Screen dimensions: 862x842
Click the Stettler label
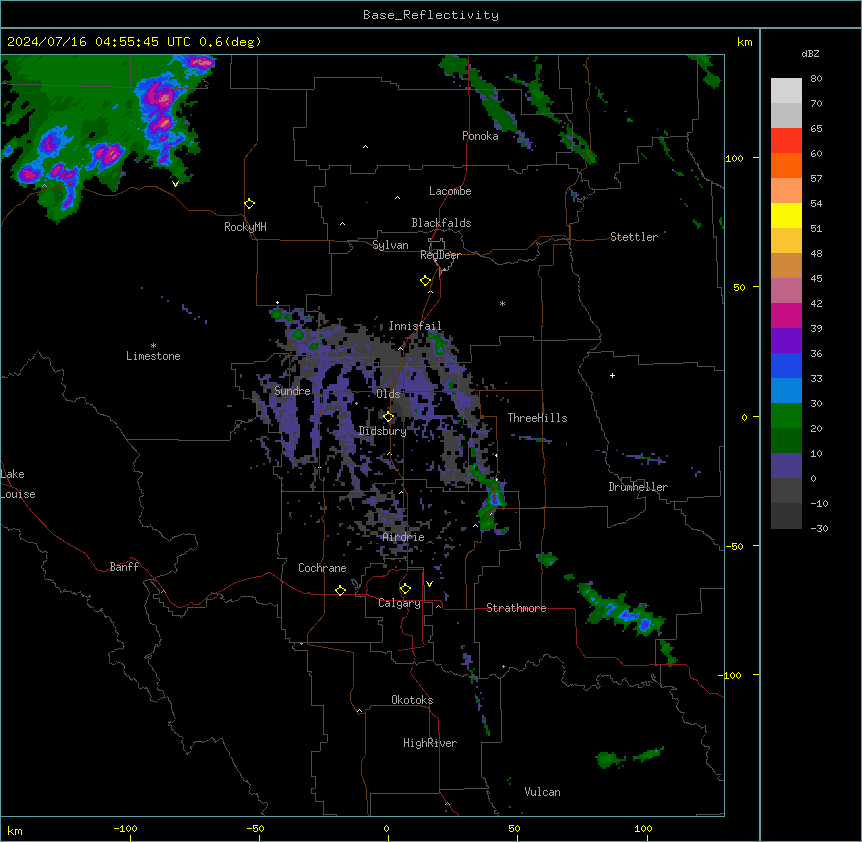click(634, 237)
